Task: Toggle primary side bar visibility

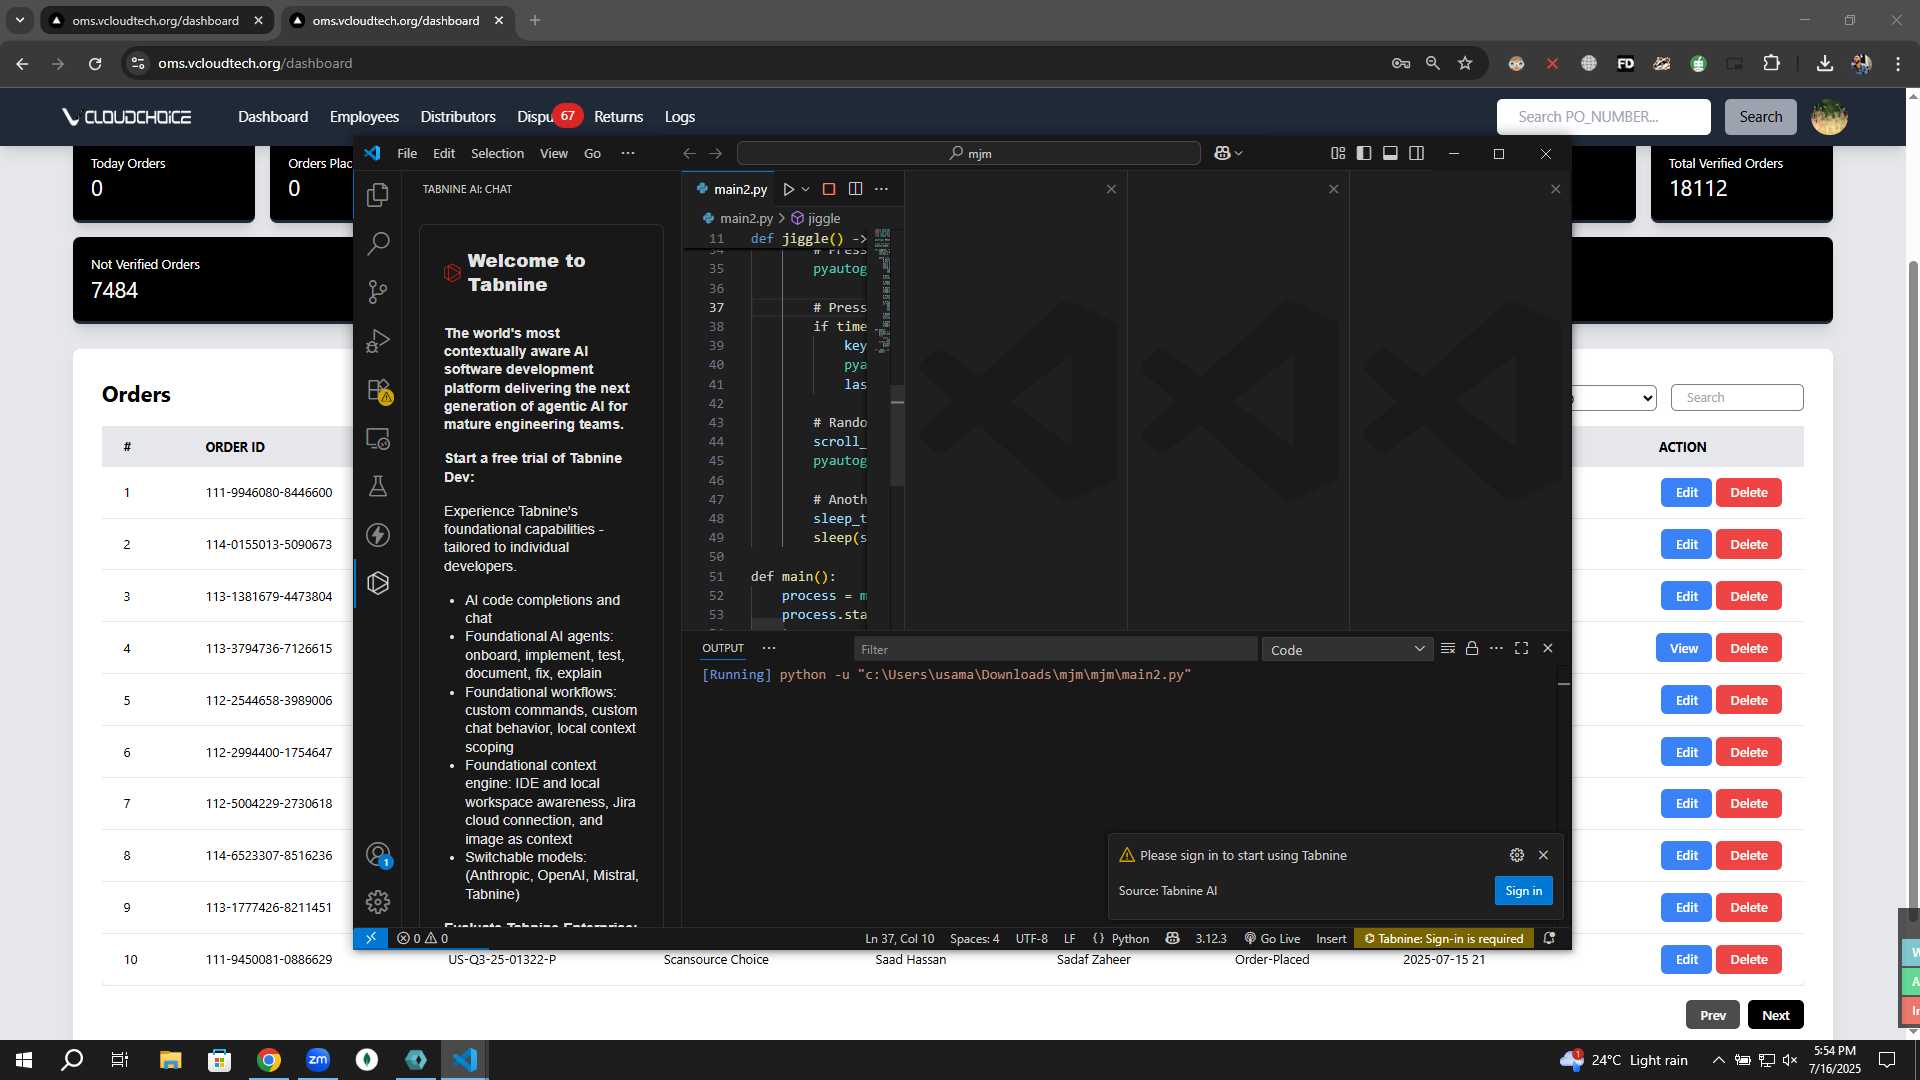Action: 1364,153
